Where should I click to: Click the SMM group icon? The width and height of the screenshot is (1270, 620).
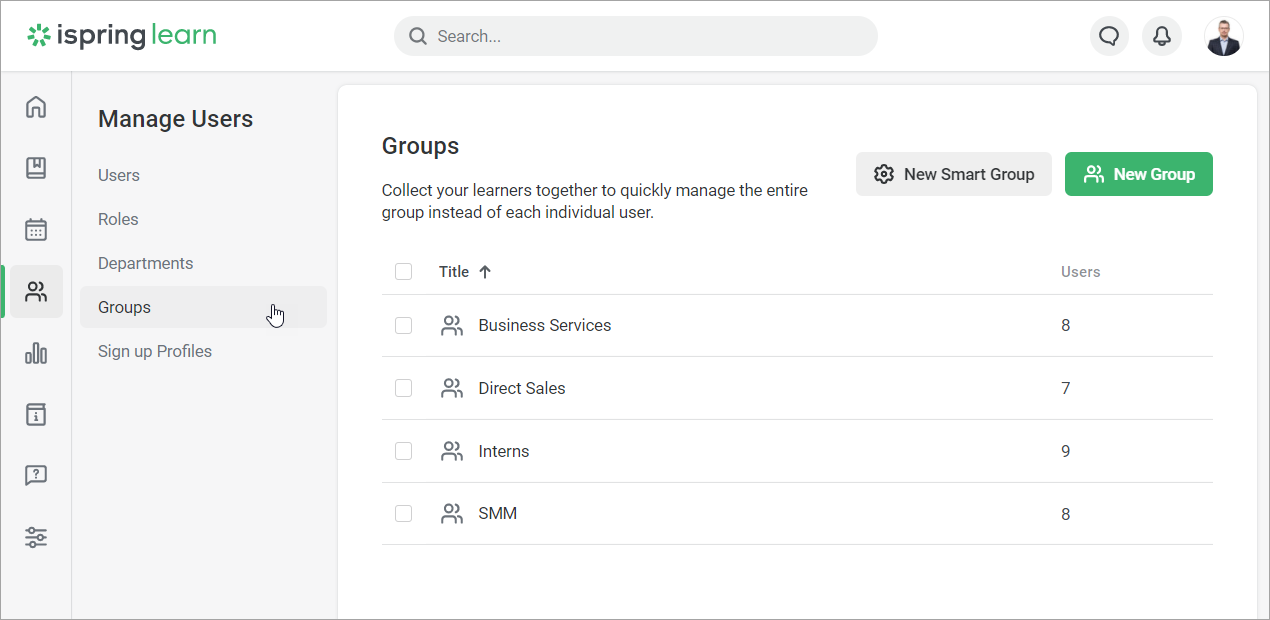click(452, 514)
